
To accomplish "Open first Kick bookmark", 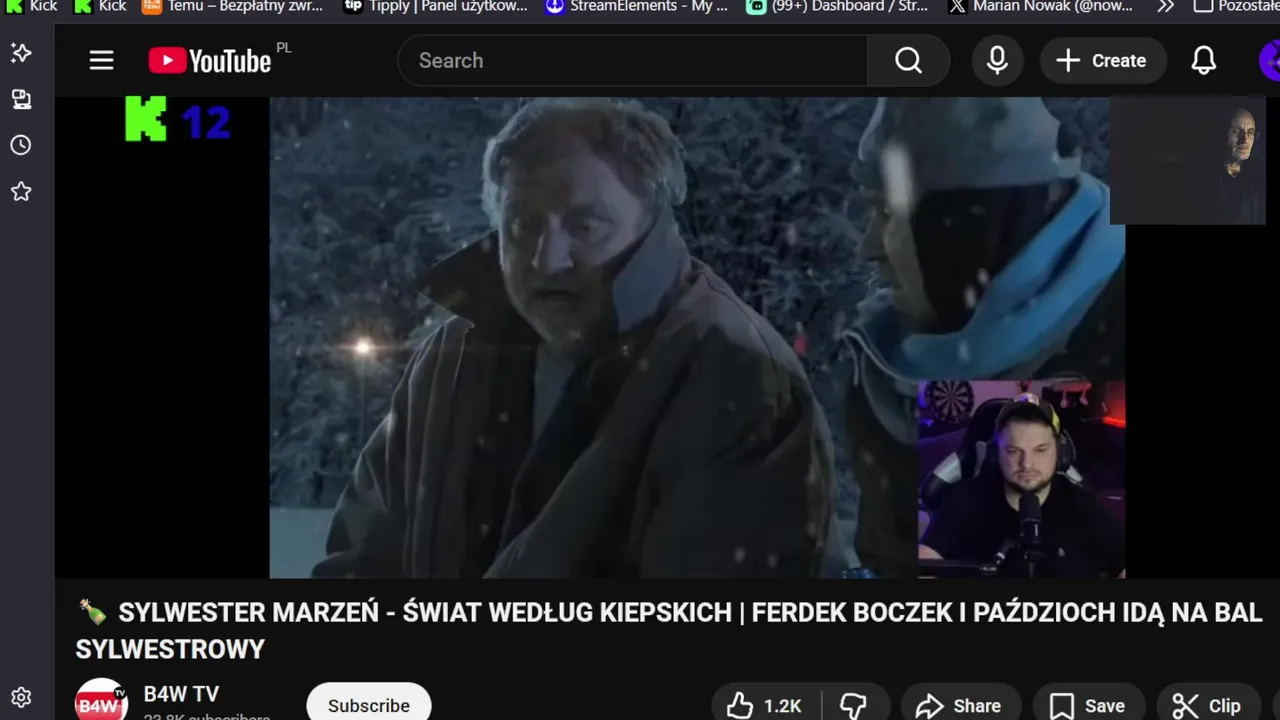I will [x=31, y=6].
